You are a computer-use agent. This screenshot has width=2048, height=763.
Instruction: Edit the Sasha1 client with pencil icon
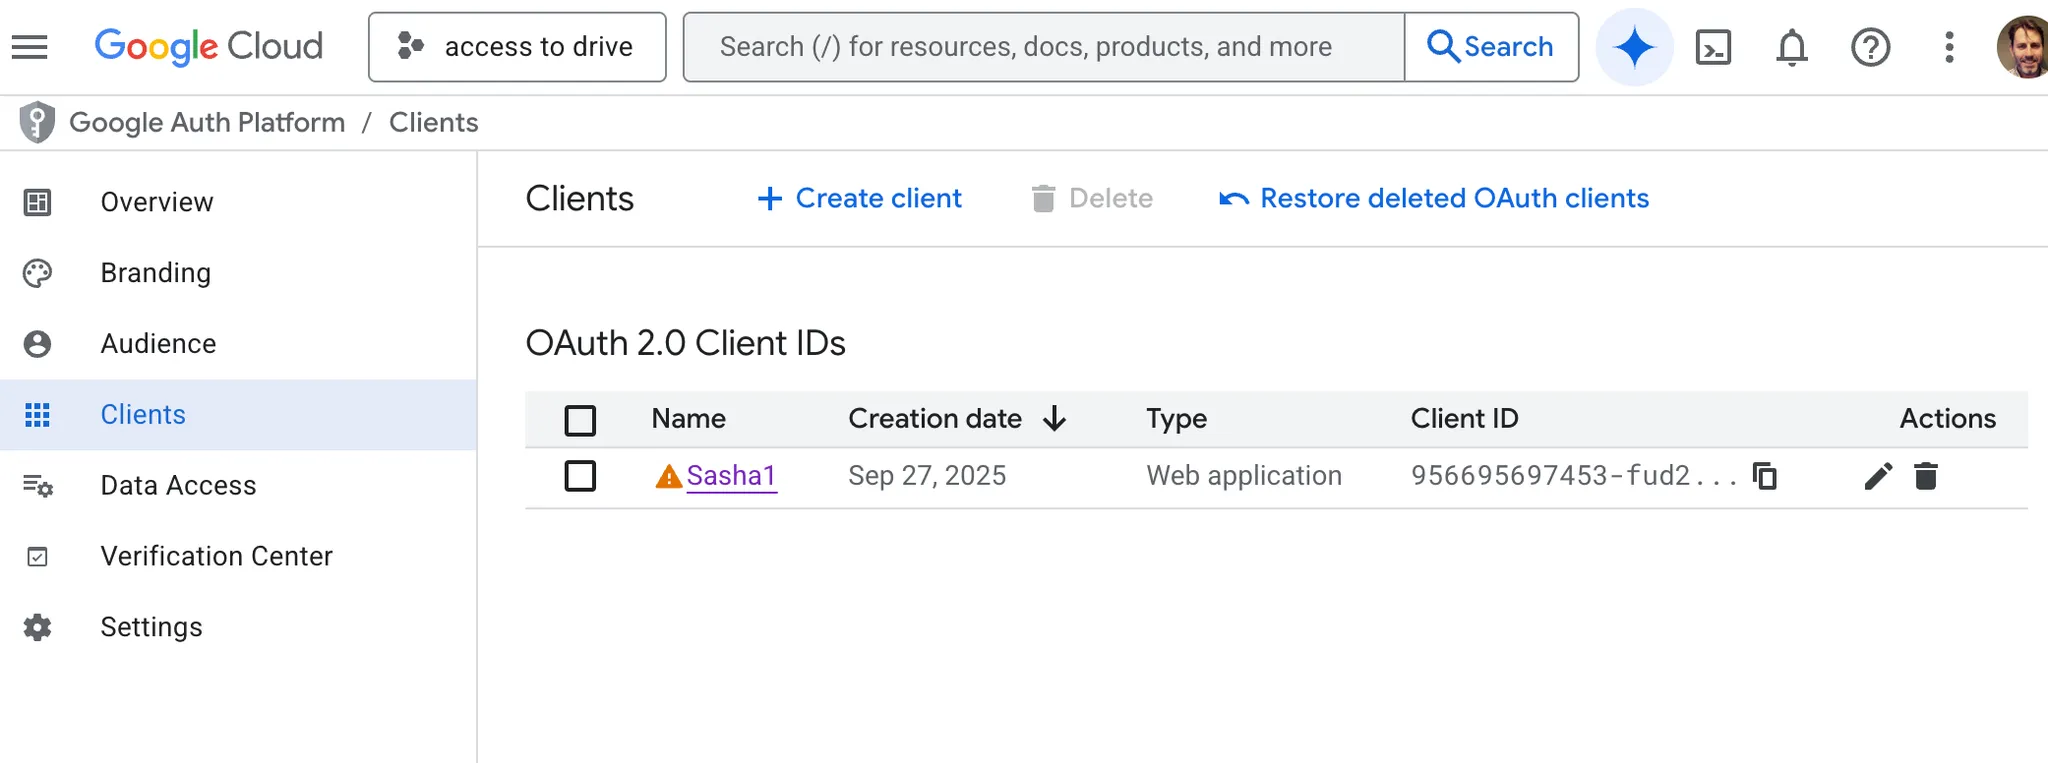[x=1878, y=476]
